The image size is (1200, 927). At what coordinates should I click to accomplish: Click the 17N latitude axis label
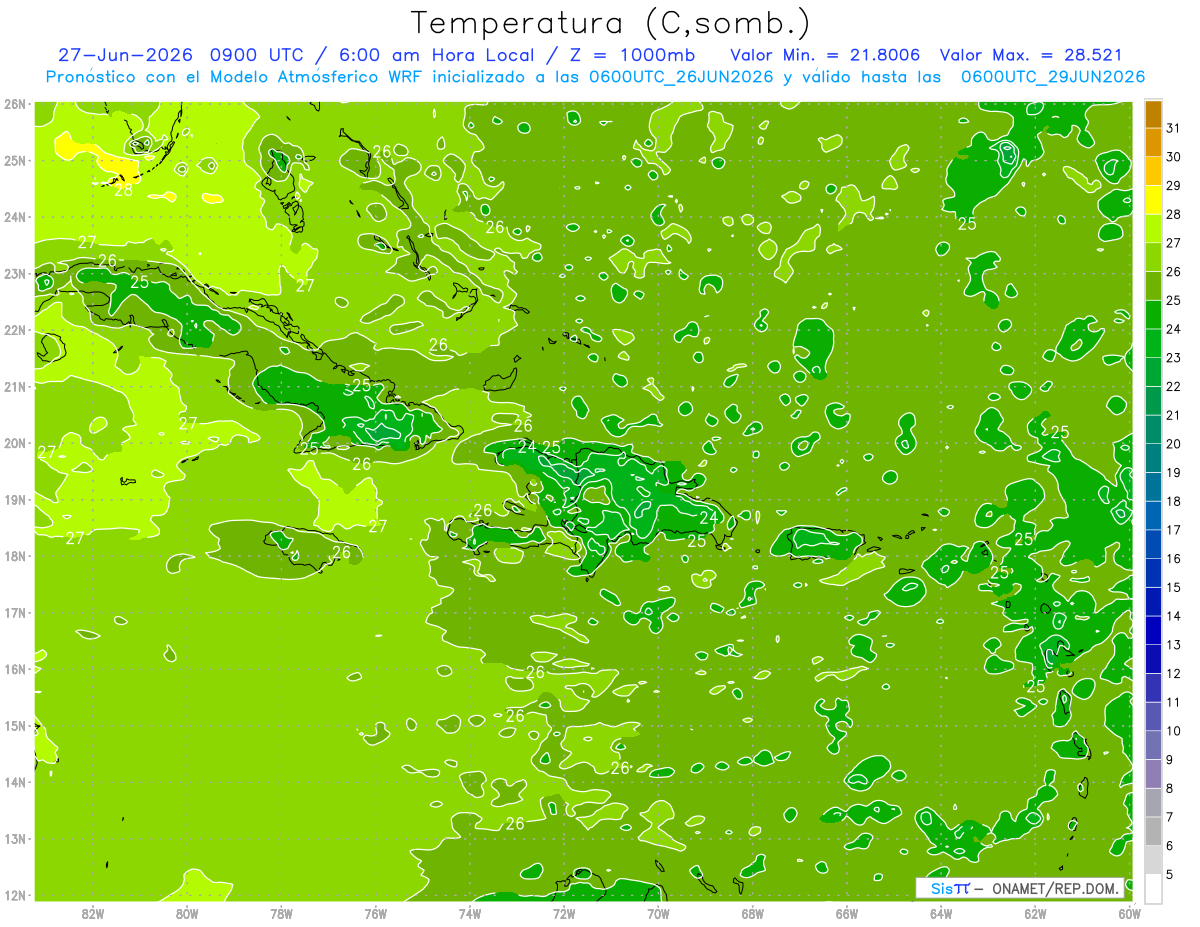coord(15,612)
